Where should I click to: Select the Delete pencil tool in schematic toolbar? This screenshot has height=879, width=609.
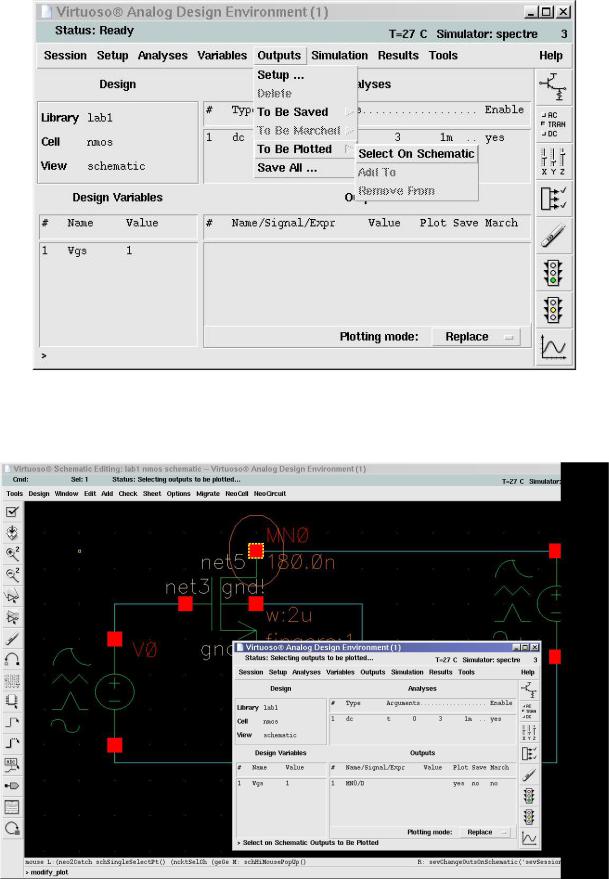12,638
